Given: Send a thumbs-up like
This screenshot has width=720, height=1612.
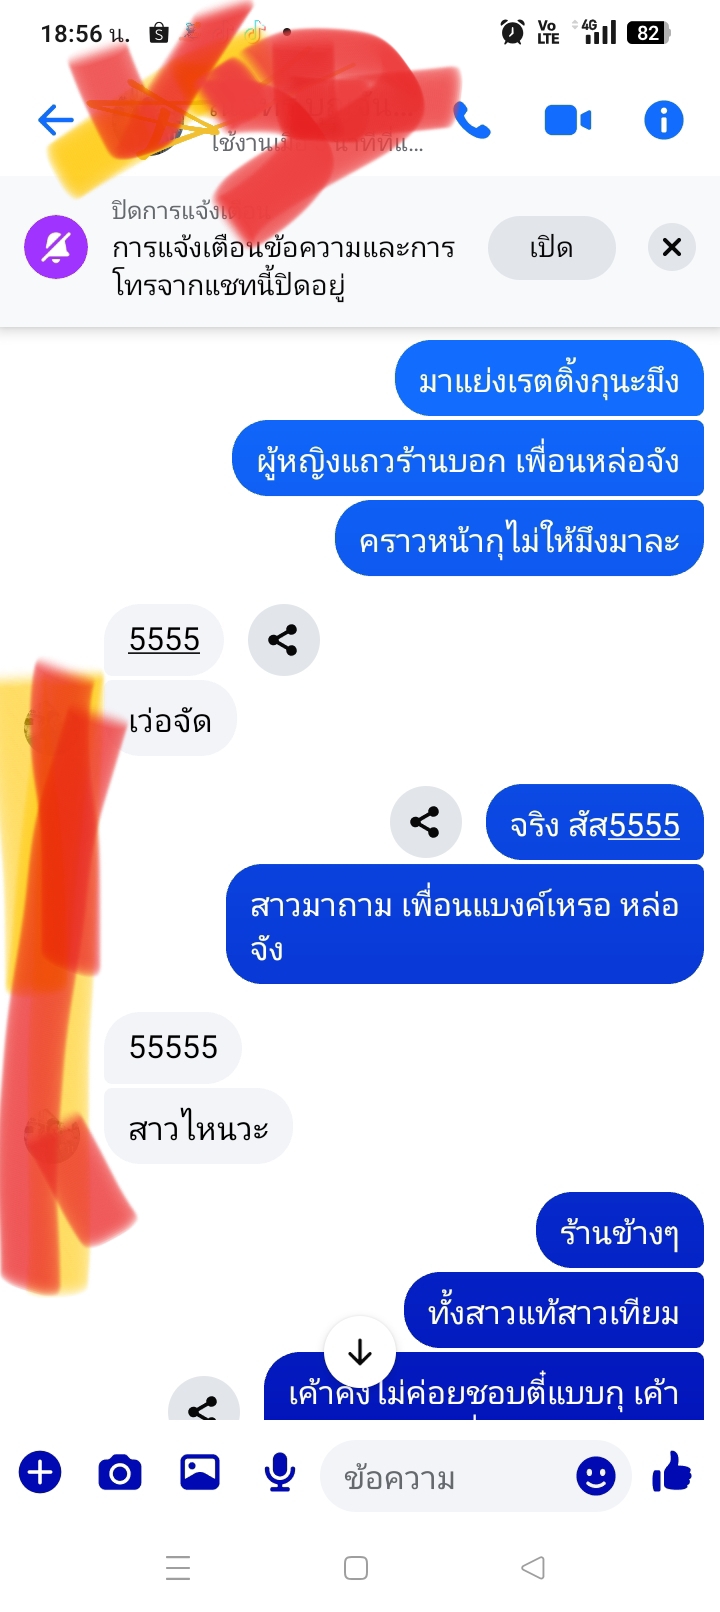Looking at the screenshot, I should (672, 1472).
